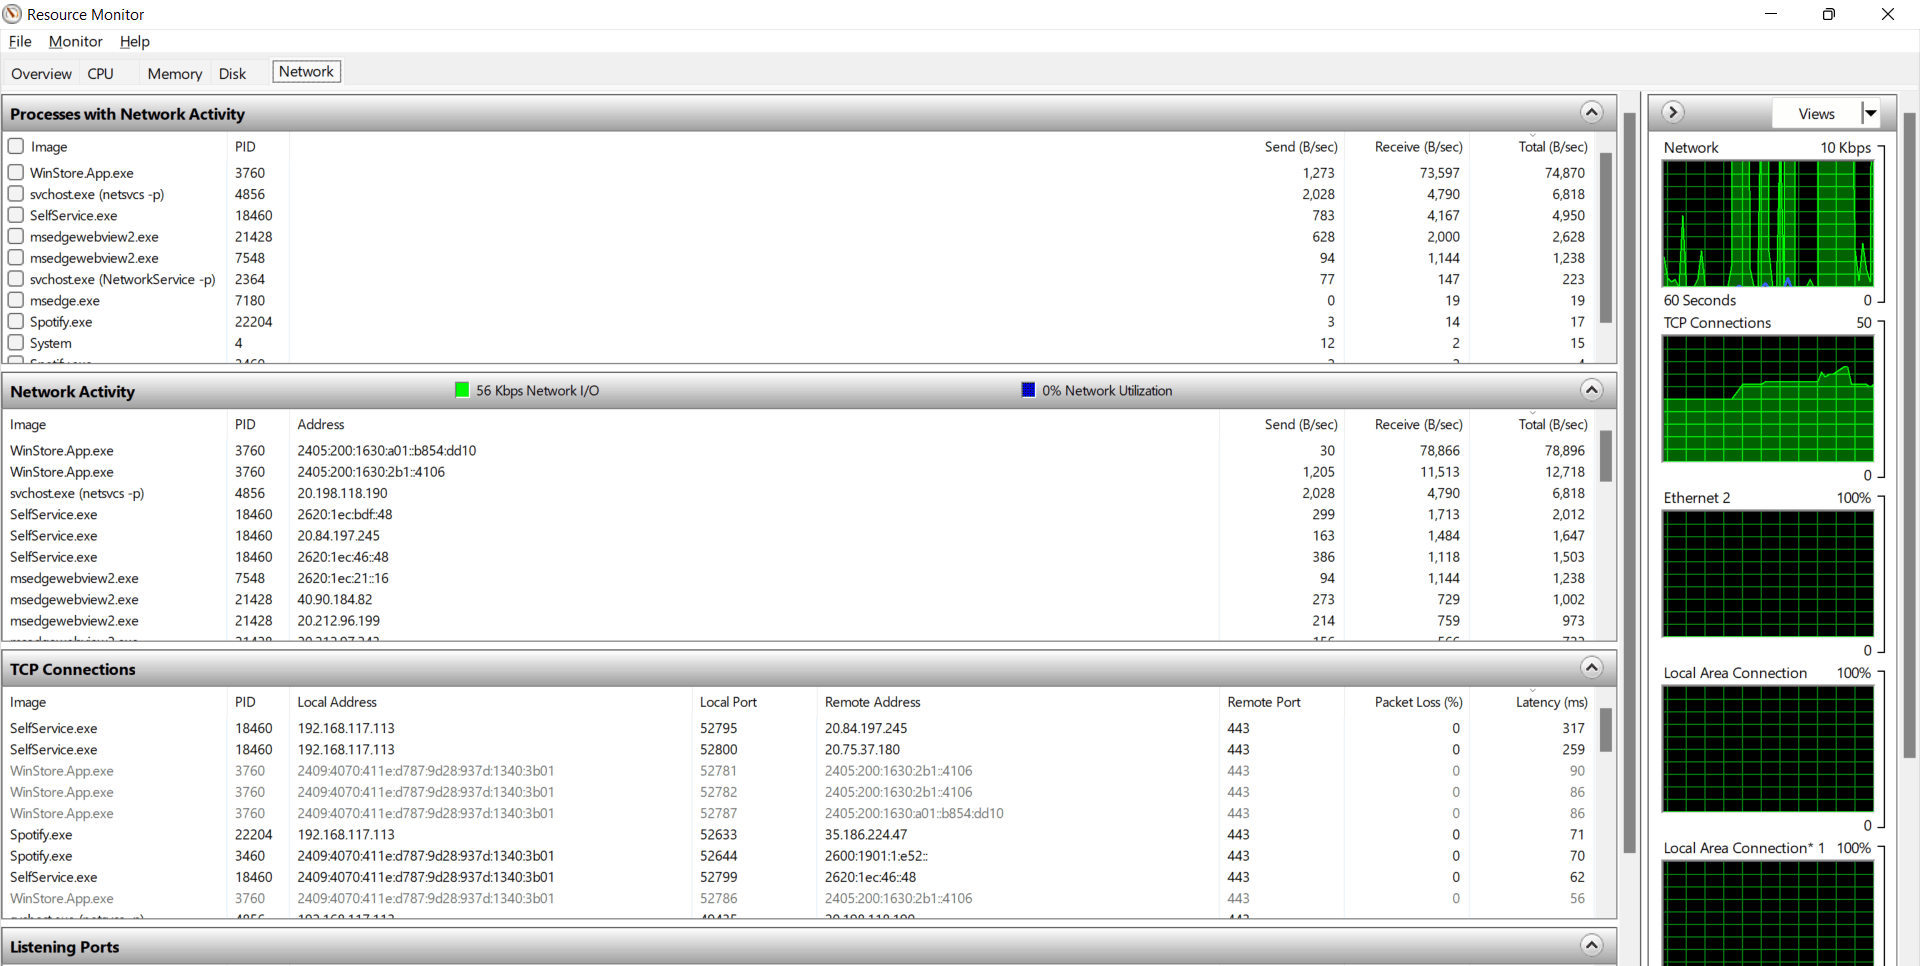Switch to the Disk tab
1920x966 pixels.
232,73
